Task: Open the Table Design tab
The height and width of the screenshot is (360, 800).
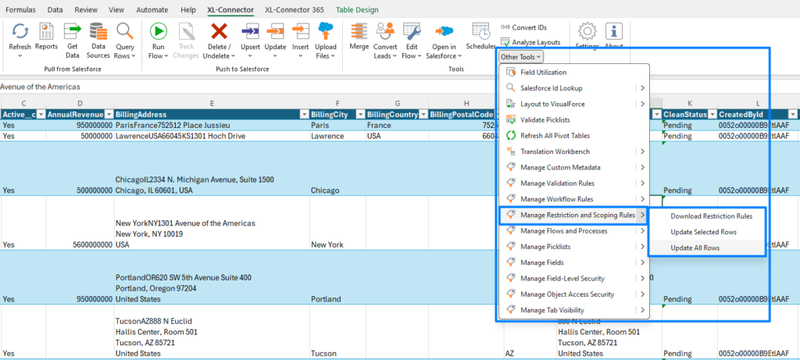Action: pyautogui.click(x=357, y=10)
